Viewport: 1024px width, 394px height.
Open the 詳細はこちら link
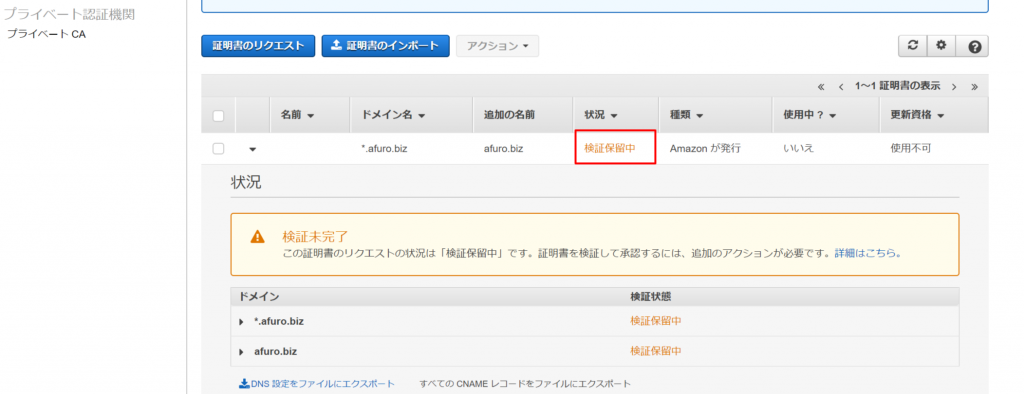coord(868,253)
